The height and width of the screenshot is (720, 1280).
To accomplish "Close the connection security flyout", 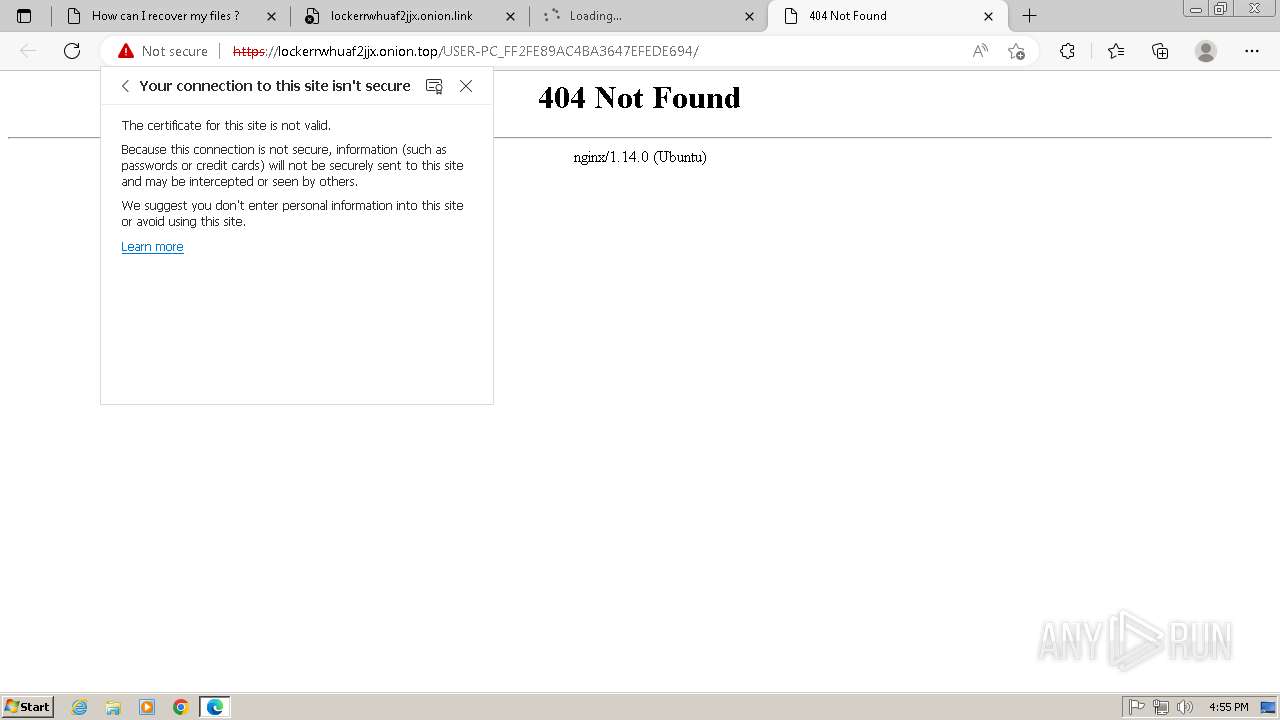I will click(466, 86).
